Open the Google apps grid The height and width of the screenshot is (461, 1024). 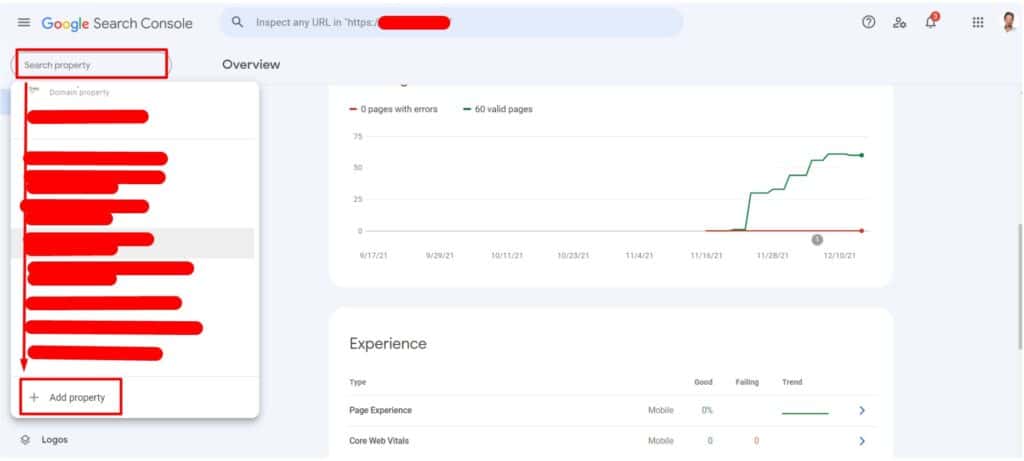click(978, 22)
